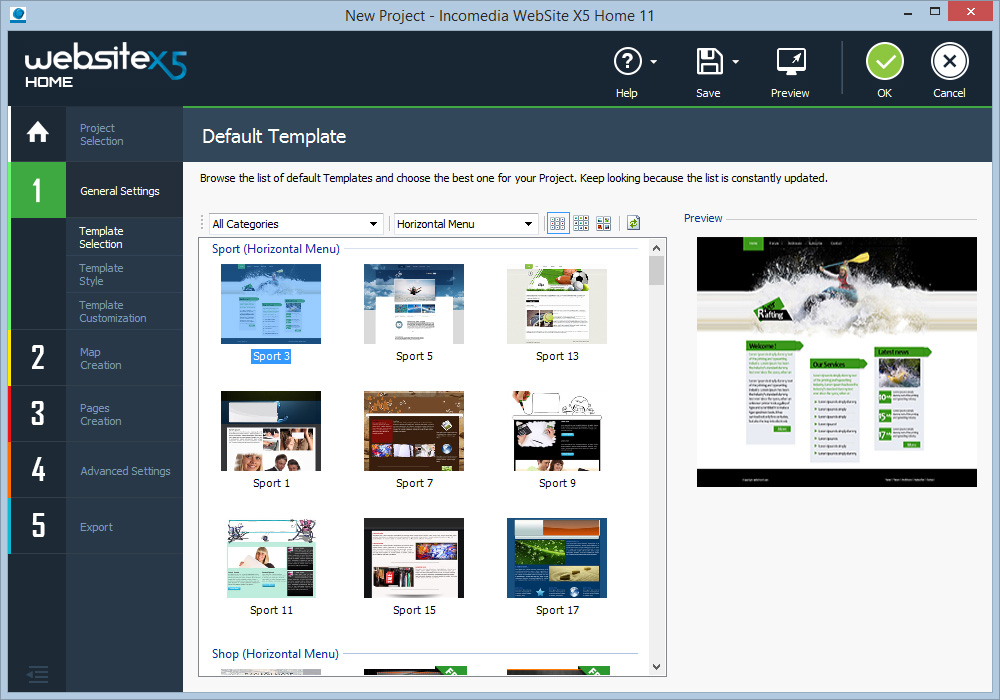This screenshot has height=700, width=1000.
Task: Open the Help question mark icon
Action: pos(628,62)
